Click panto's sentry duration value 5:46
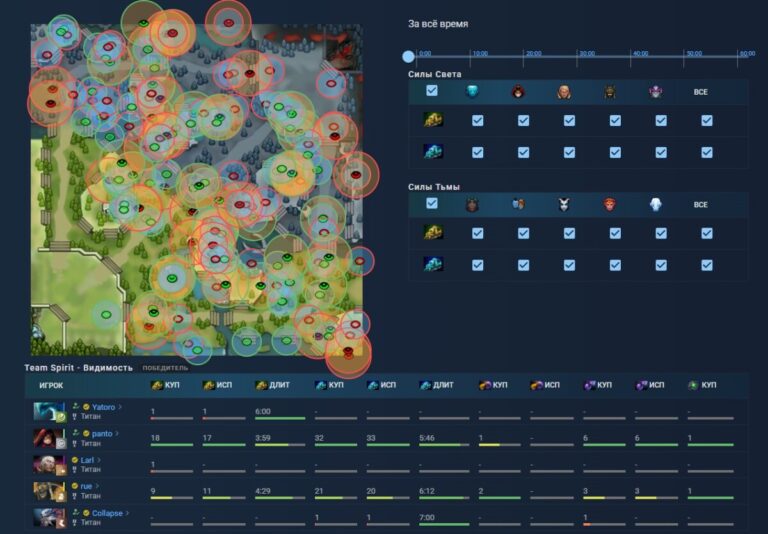This screenshot has height=534, width=768. pos(427,438)
